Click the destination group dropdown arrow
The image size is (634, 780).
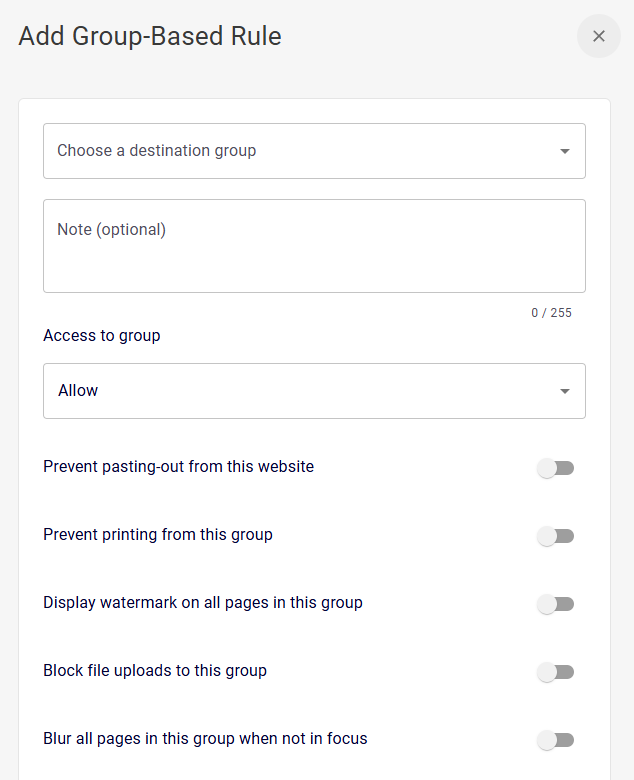[x=565, y=151]
